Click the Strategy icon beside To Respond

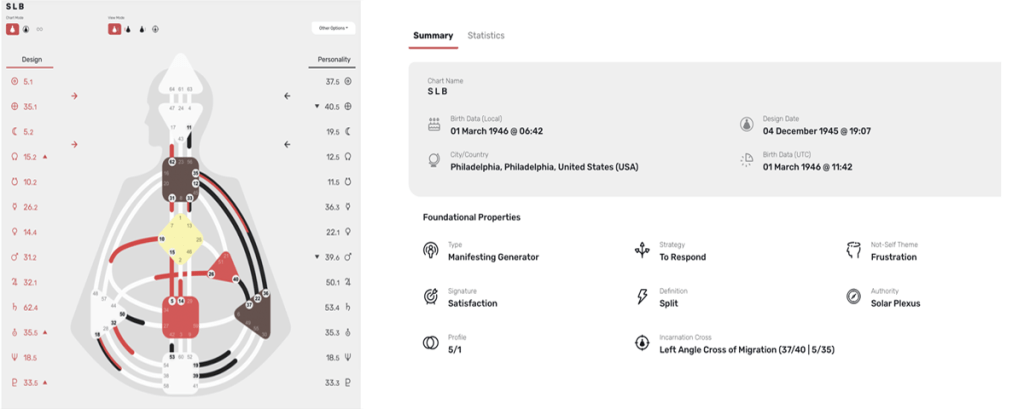640,251
